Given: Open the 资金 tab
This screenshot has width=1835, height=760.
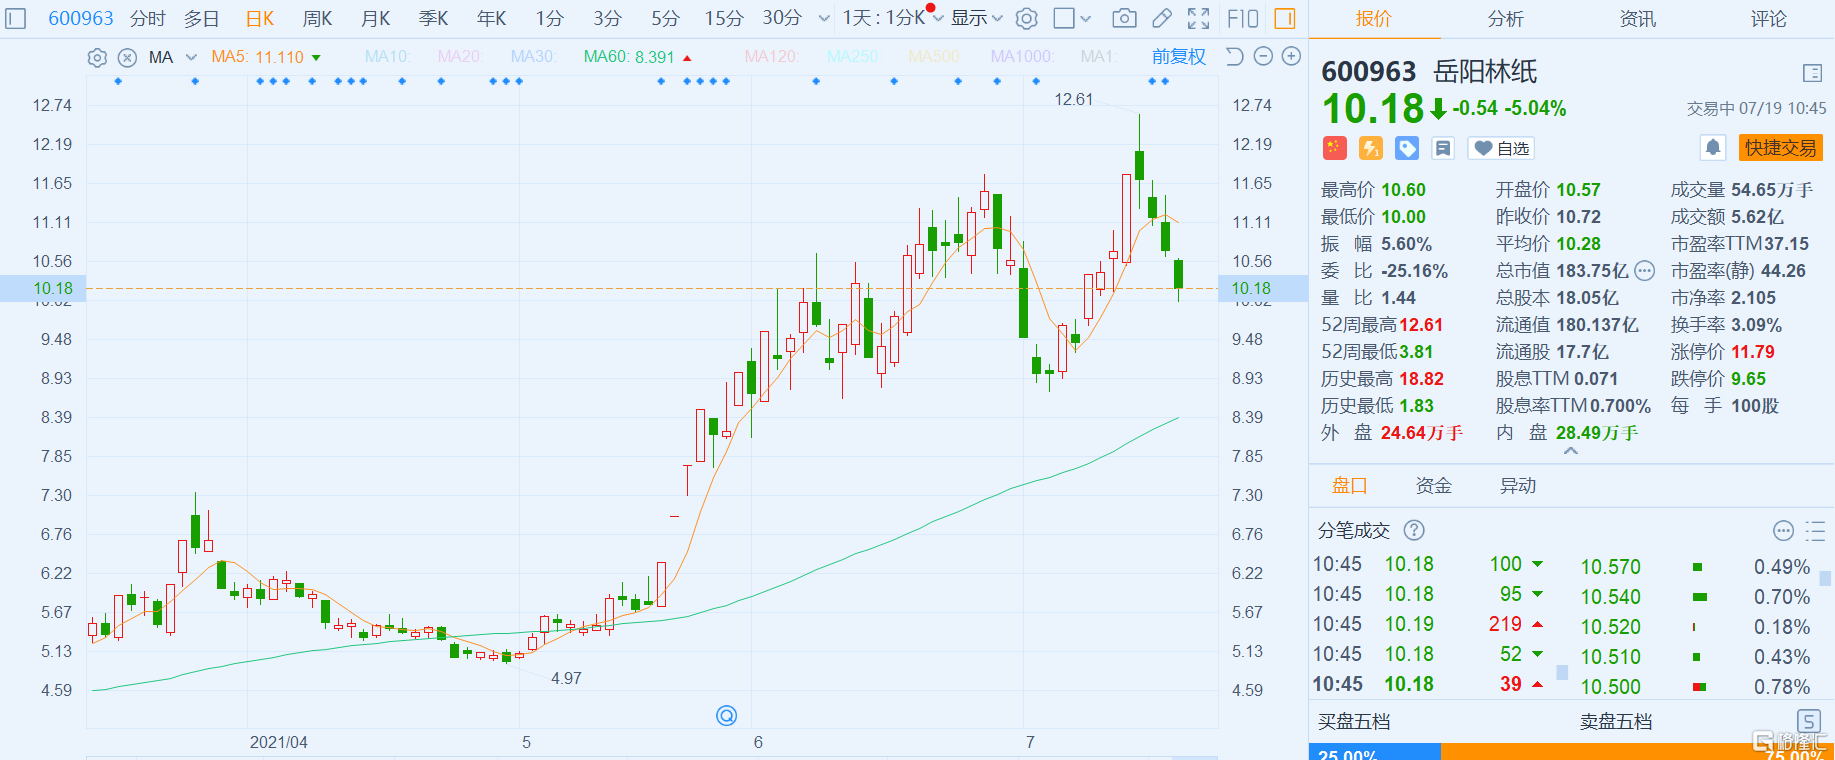Looking at the screenshot, I should (1433, 486).
